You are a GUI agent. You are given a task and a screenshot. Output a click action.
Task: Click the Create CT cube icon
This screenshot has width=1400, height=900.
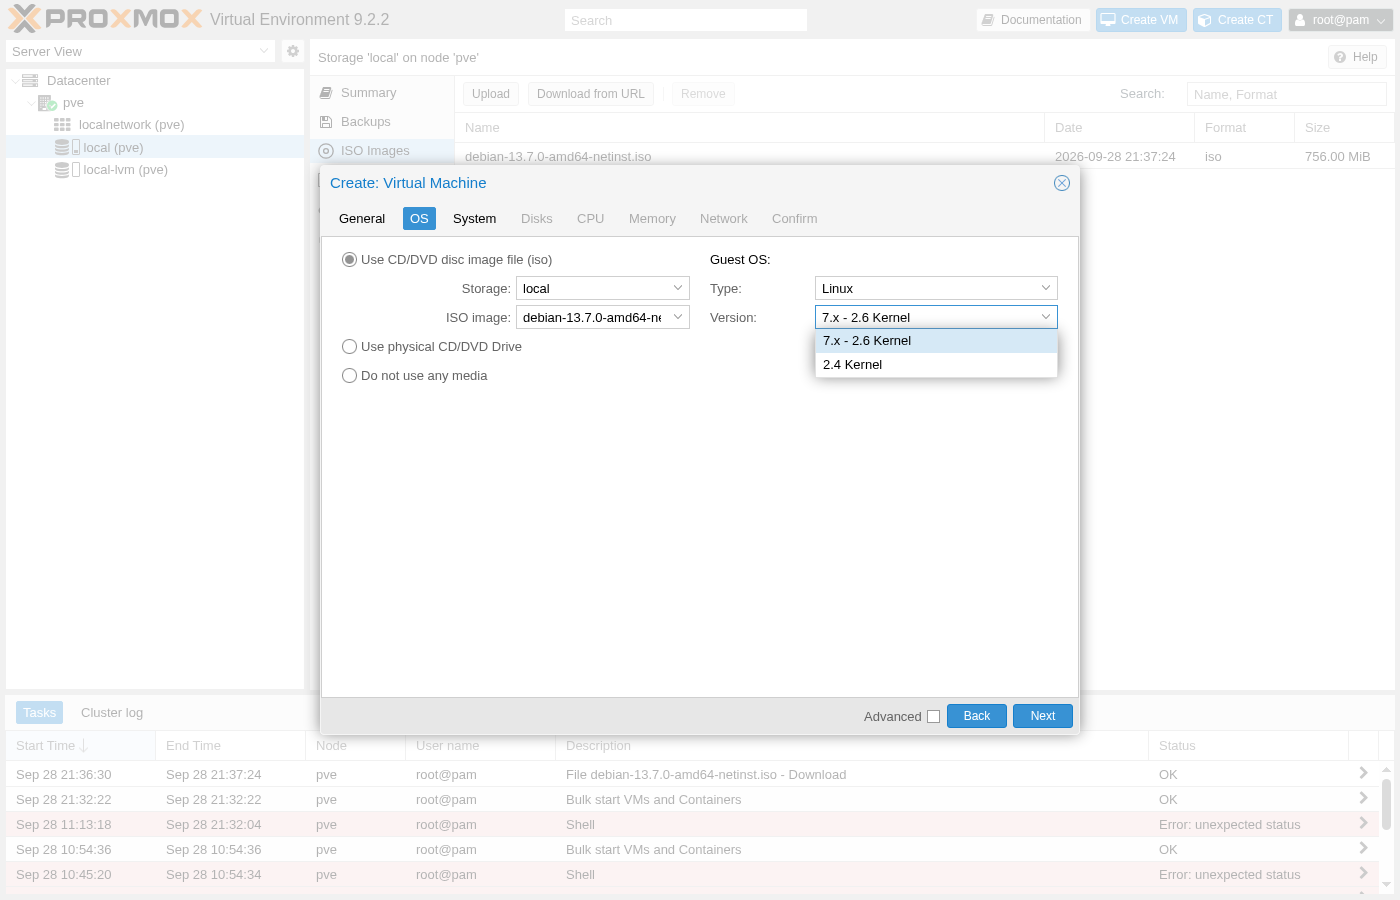(1205, 20)
